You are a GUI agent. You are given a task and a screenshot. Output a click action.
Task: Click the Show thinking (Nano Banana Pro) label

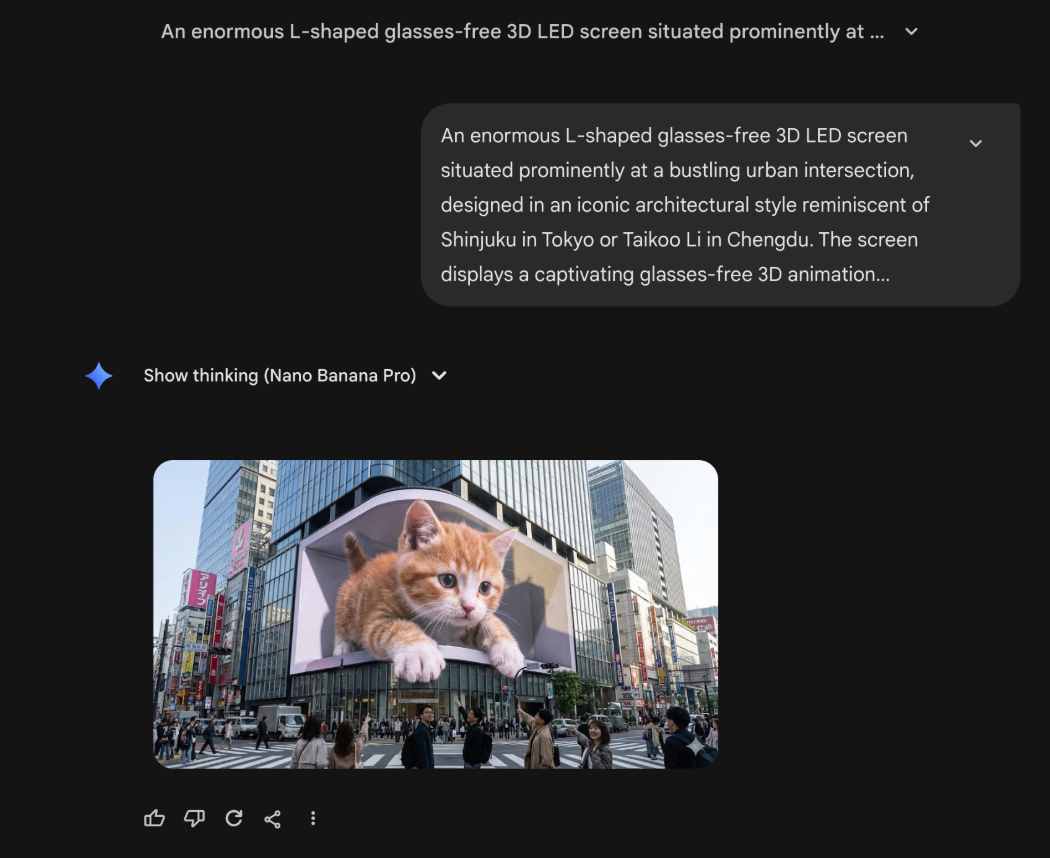tap(279, 376)
